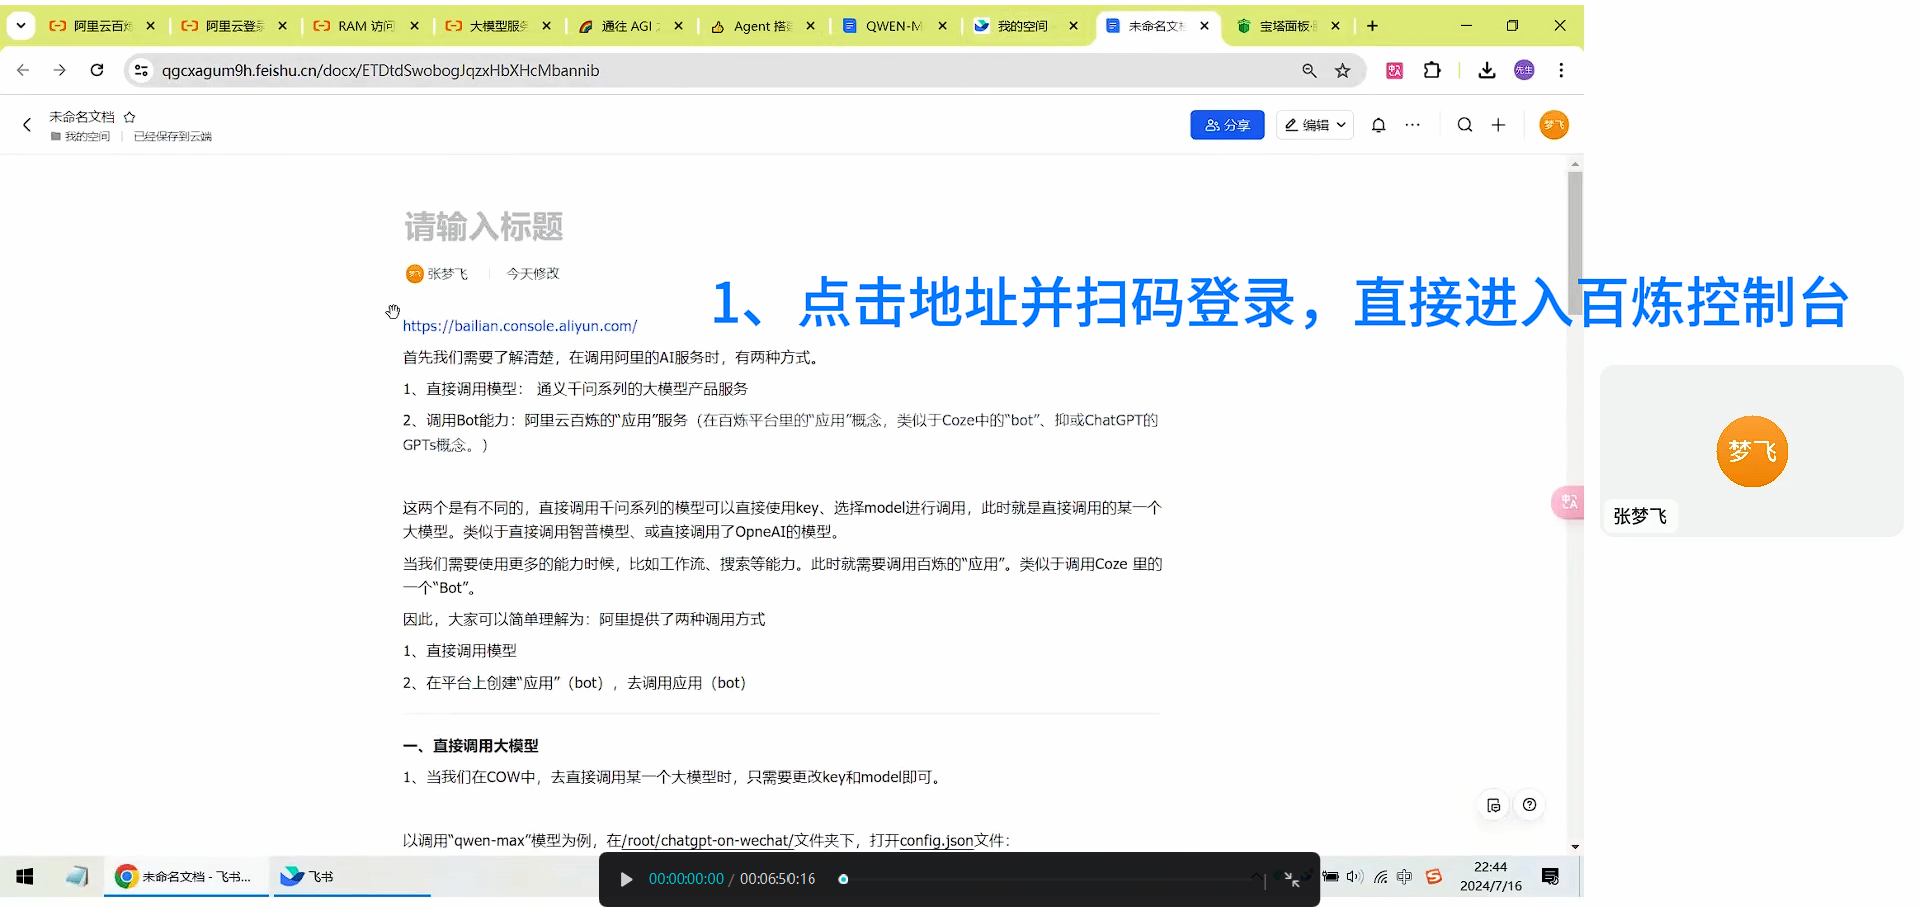This screenshot has height=908, width=1920.
Task: Play the screen recording
Action: pyautogui.click(x=626, y=880)
